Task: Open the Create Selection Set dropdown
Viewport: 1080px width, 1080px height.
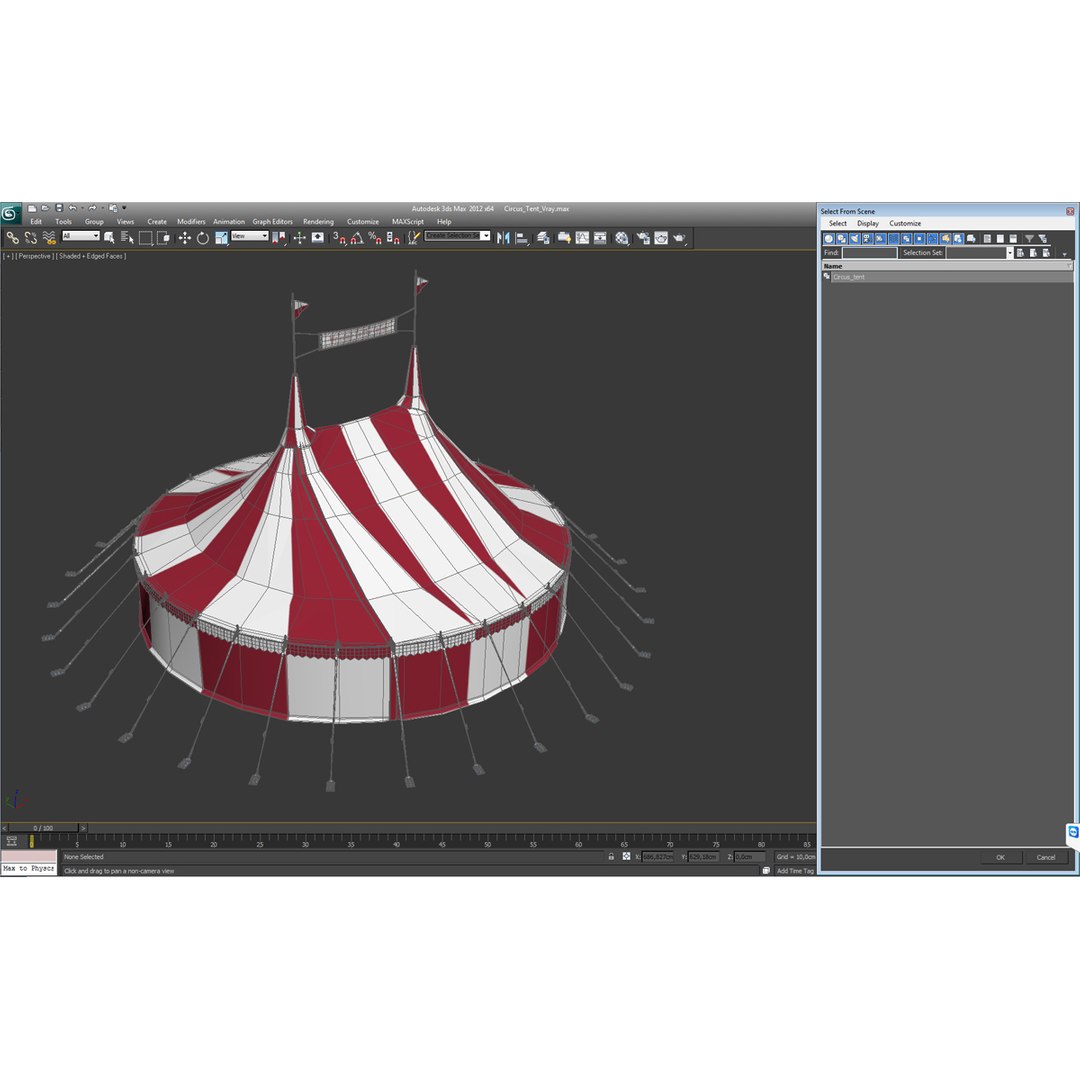Action: (x=457, y=236)
